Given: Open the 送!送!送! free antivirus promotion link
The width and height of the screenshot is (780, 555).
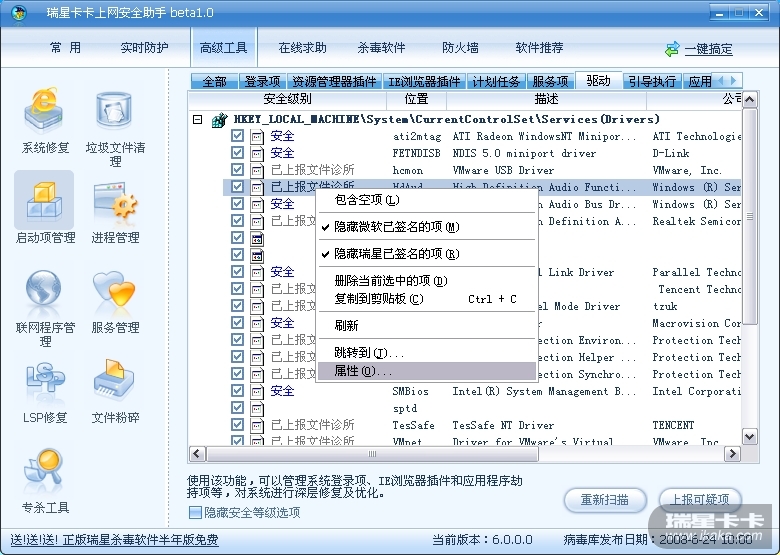Looking at the screenshot, I should (x=114, y=540).
